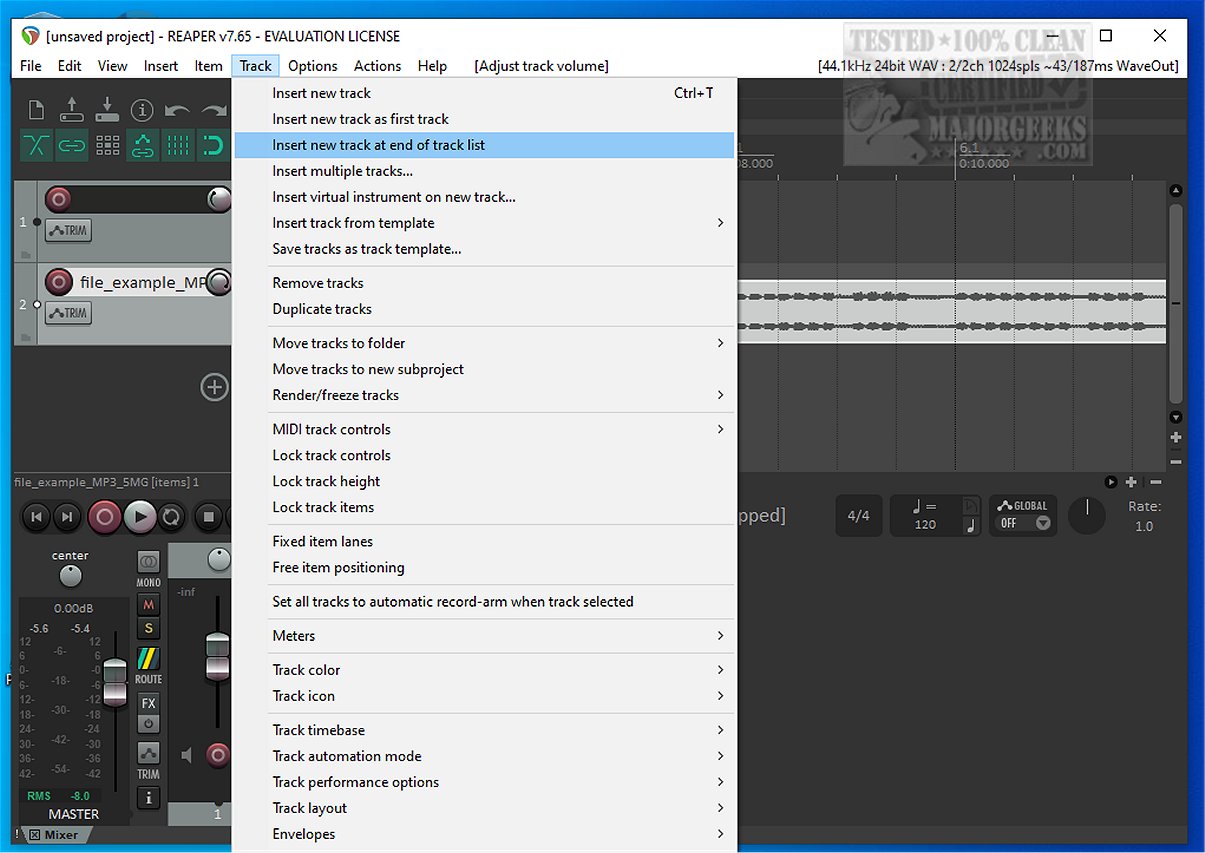Click mixer track 1 speaker monitor icon
The image size is (1205, 853).
tap(187, 755)
